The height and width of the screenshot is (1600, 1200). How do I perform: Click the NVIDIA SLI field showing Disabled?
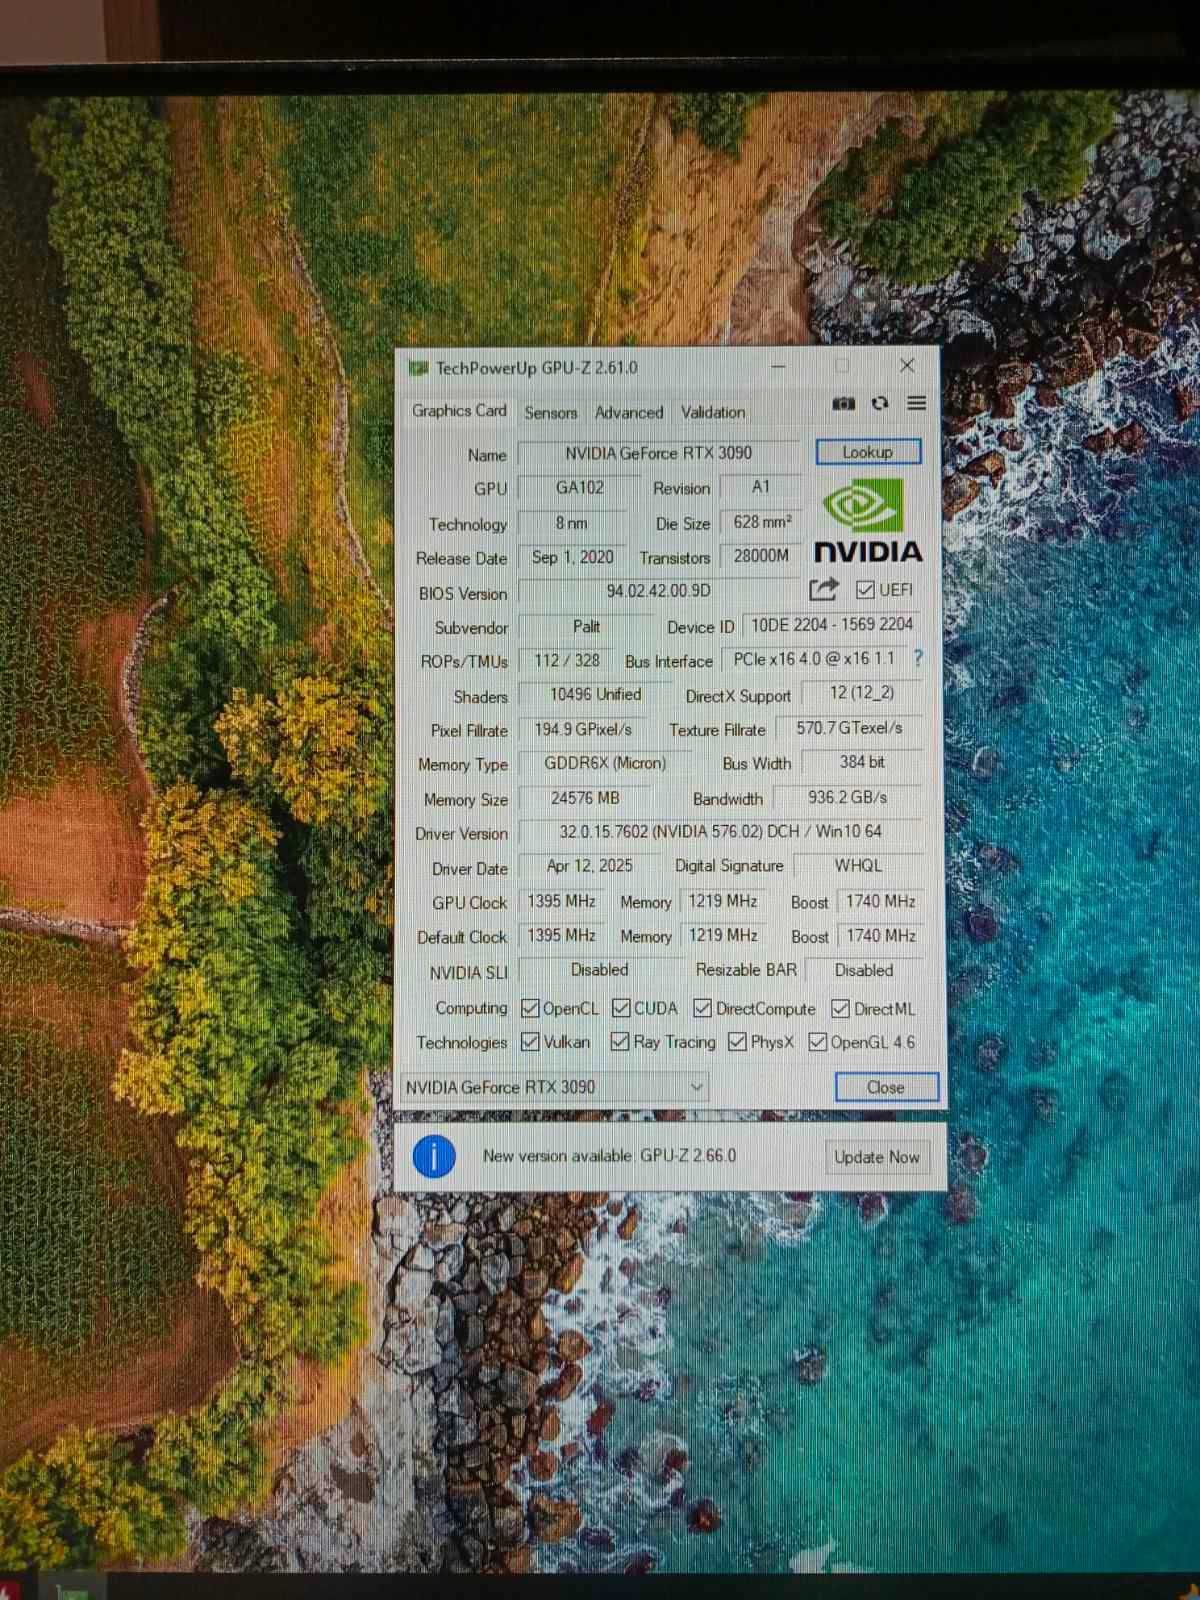click(599, 970)
